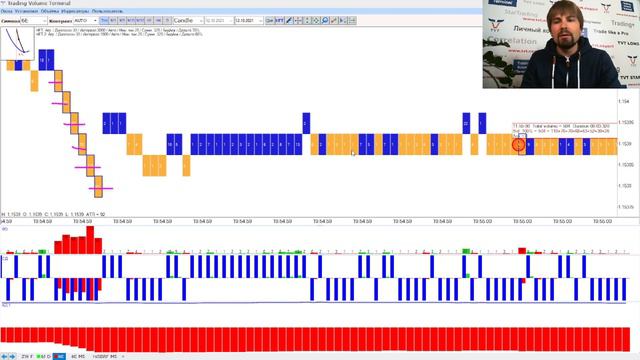Viewport: 640px width, 360px height.
Task: Select the magnifier zoom tool
Action: (x=325, y=20)
